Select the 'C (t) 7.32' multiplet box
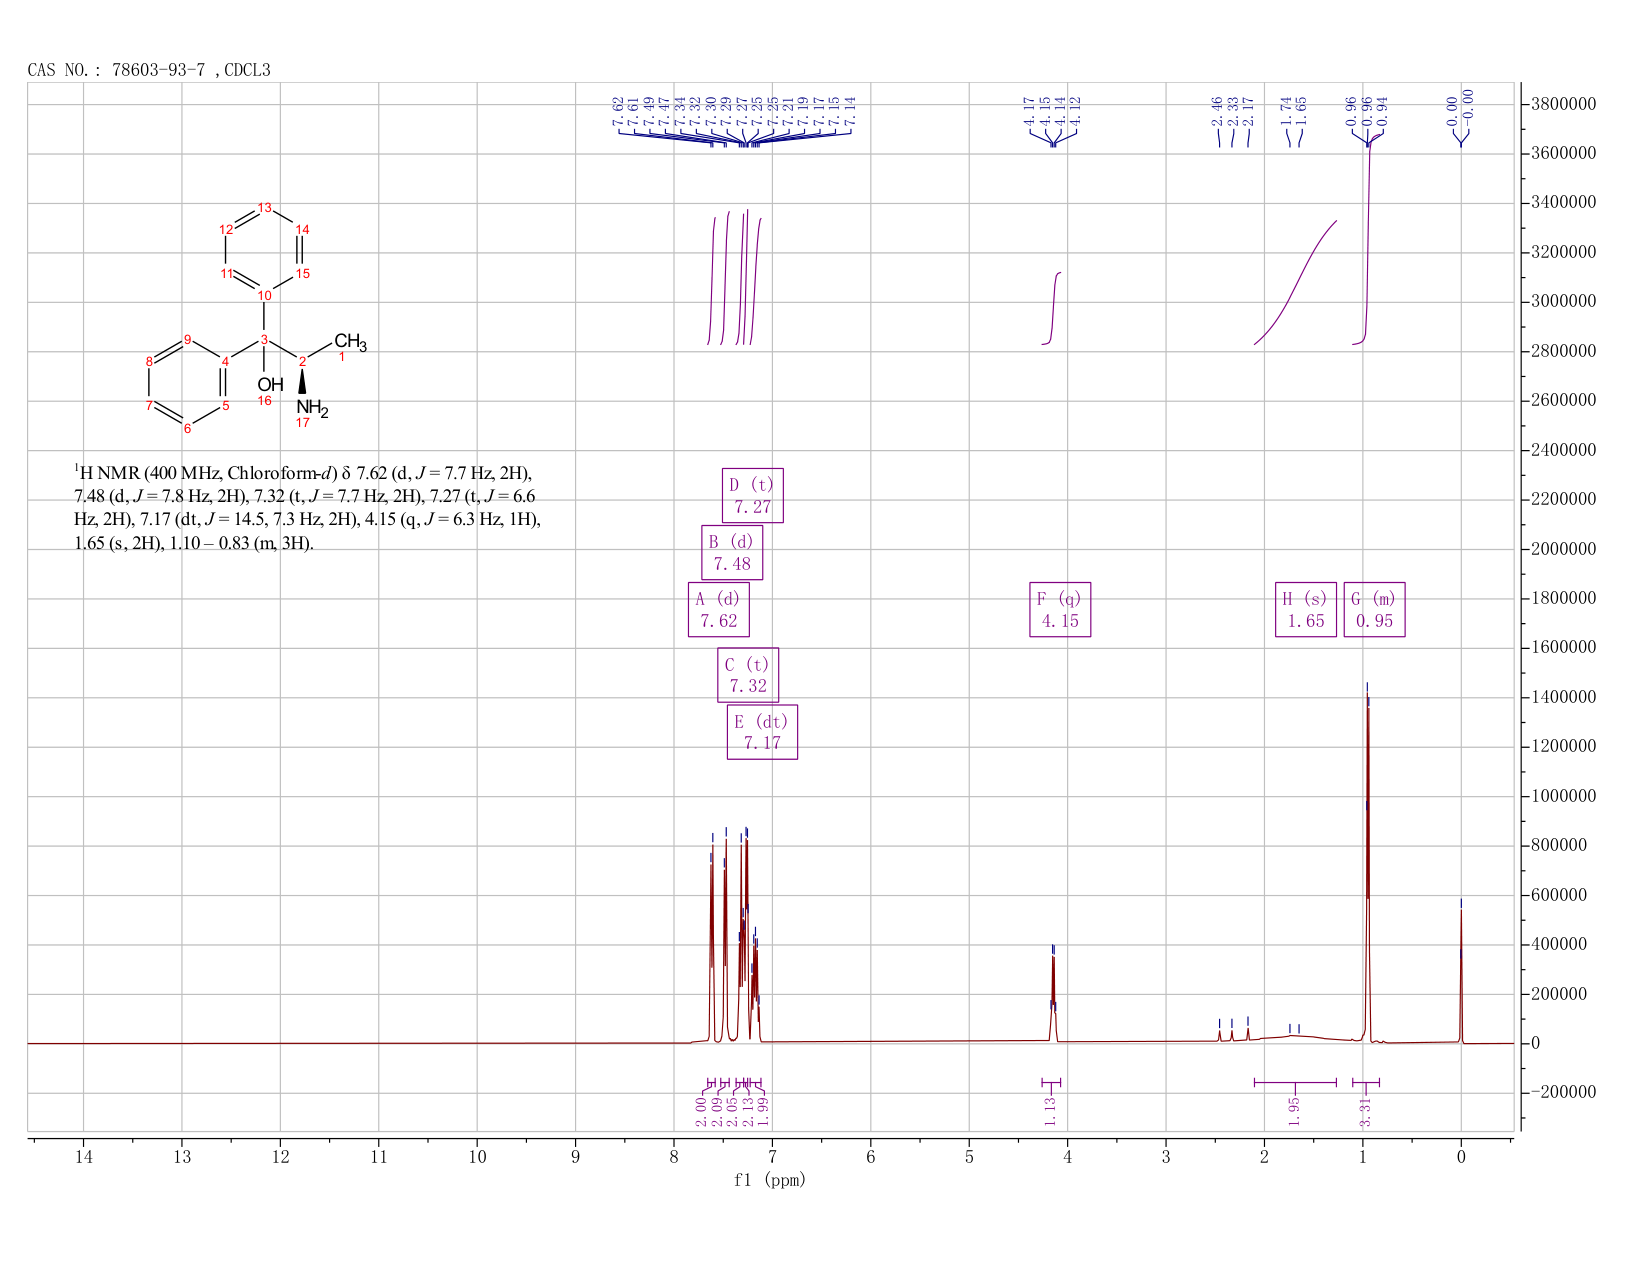 (x=747, y=675)
